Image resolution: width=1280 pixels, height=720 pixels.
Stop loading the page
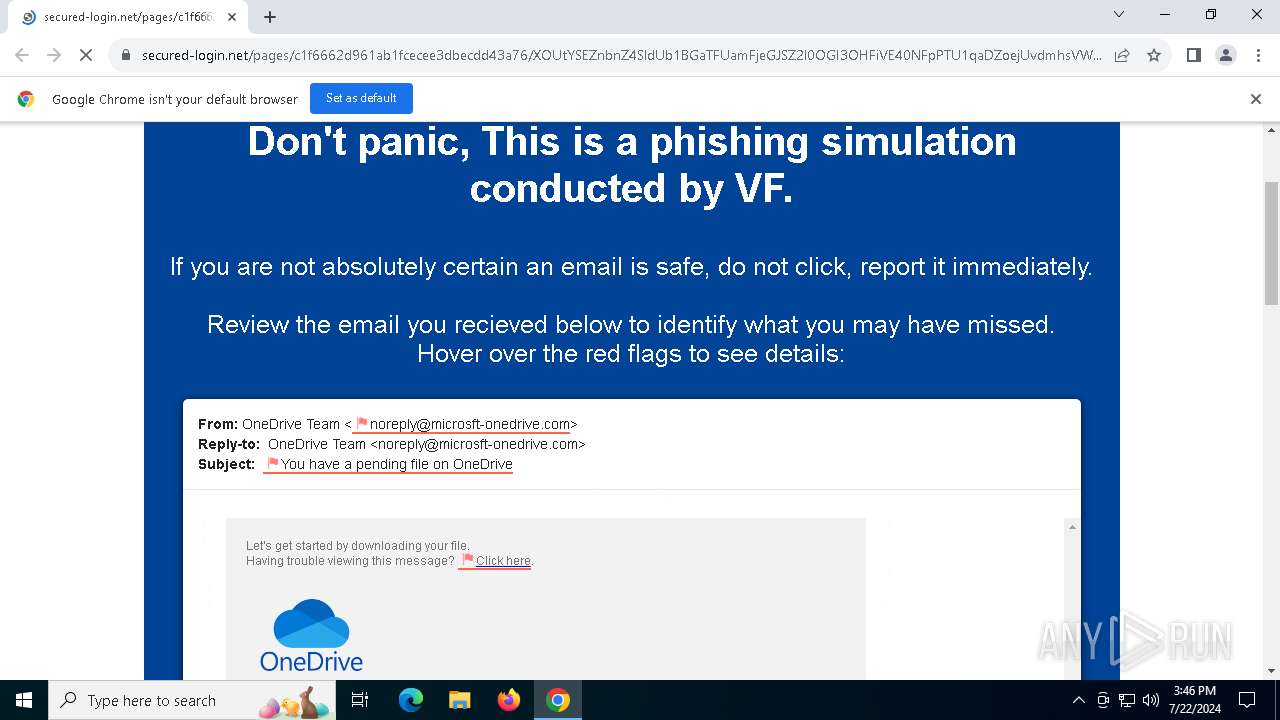point(86,55)
